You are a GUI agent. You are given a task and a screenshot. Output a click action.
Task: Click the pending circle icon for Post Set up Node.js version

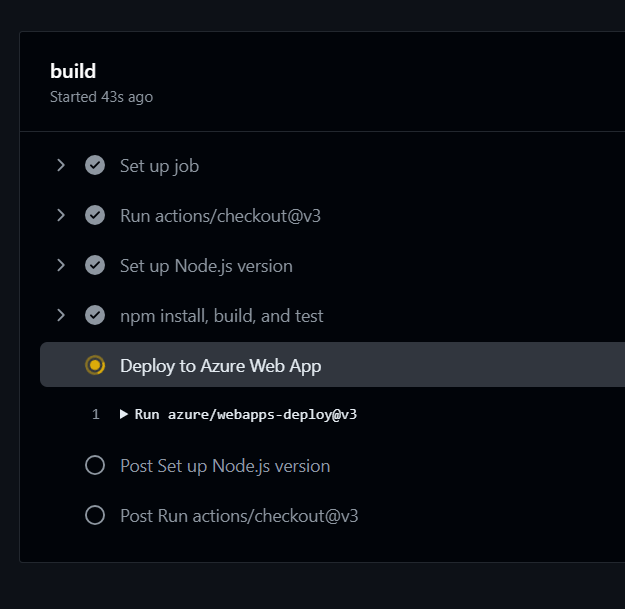click(95, 465)
